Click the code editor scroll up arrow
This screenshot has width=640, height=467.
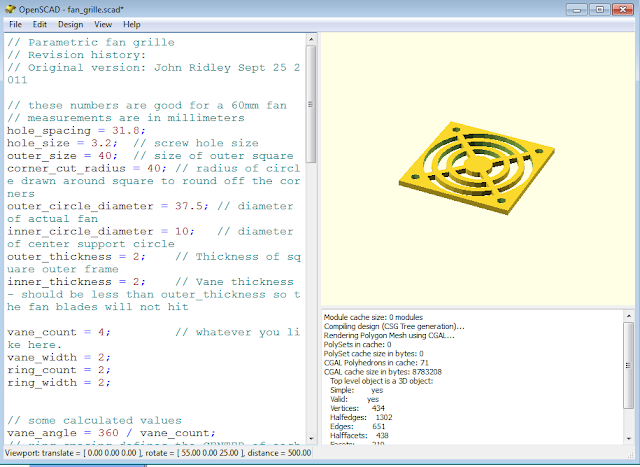pos(311,40)
